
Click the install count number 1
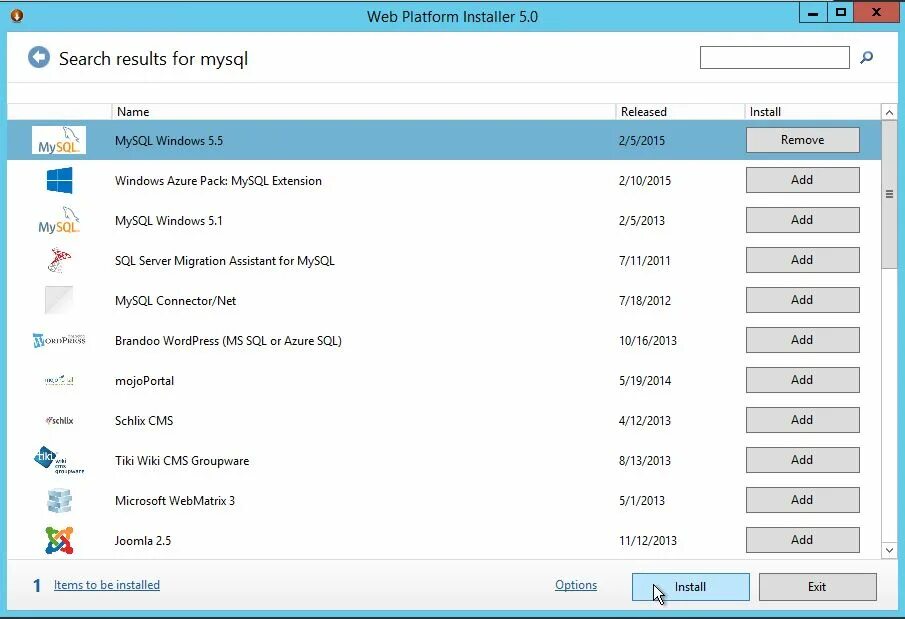pyautogui.click(x=37, y=586)
